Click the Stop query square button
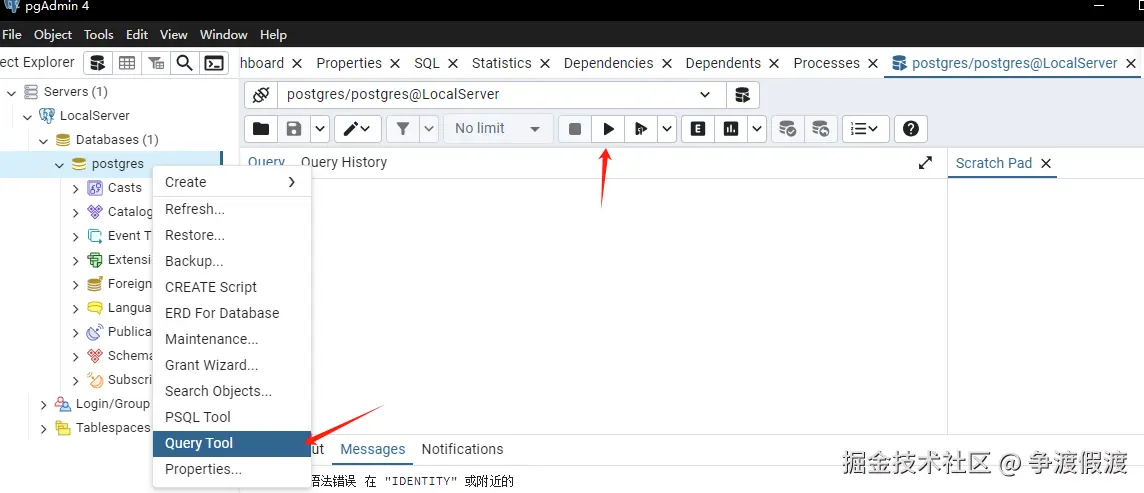The width and height of the screenshot is (1144, 493). point(575,129)
